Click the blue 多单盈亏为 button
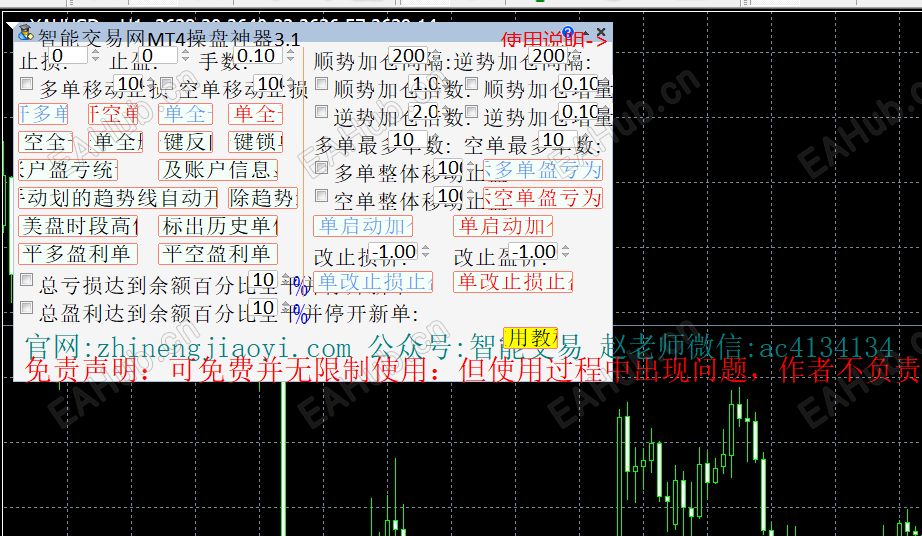922x536 pixels. 543,170
